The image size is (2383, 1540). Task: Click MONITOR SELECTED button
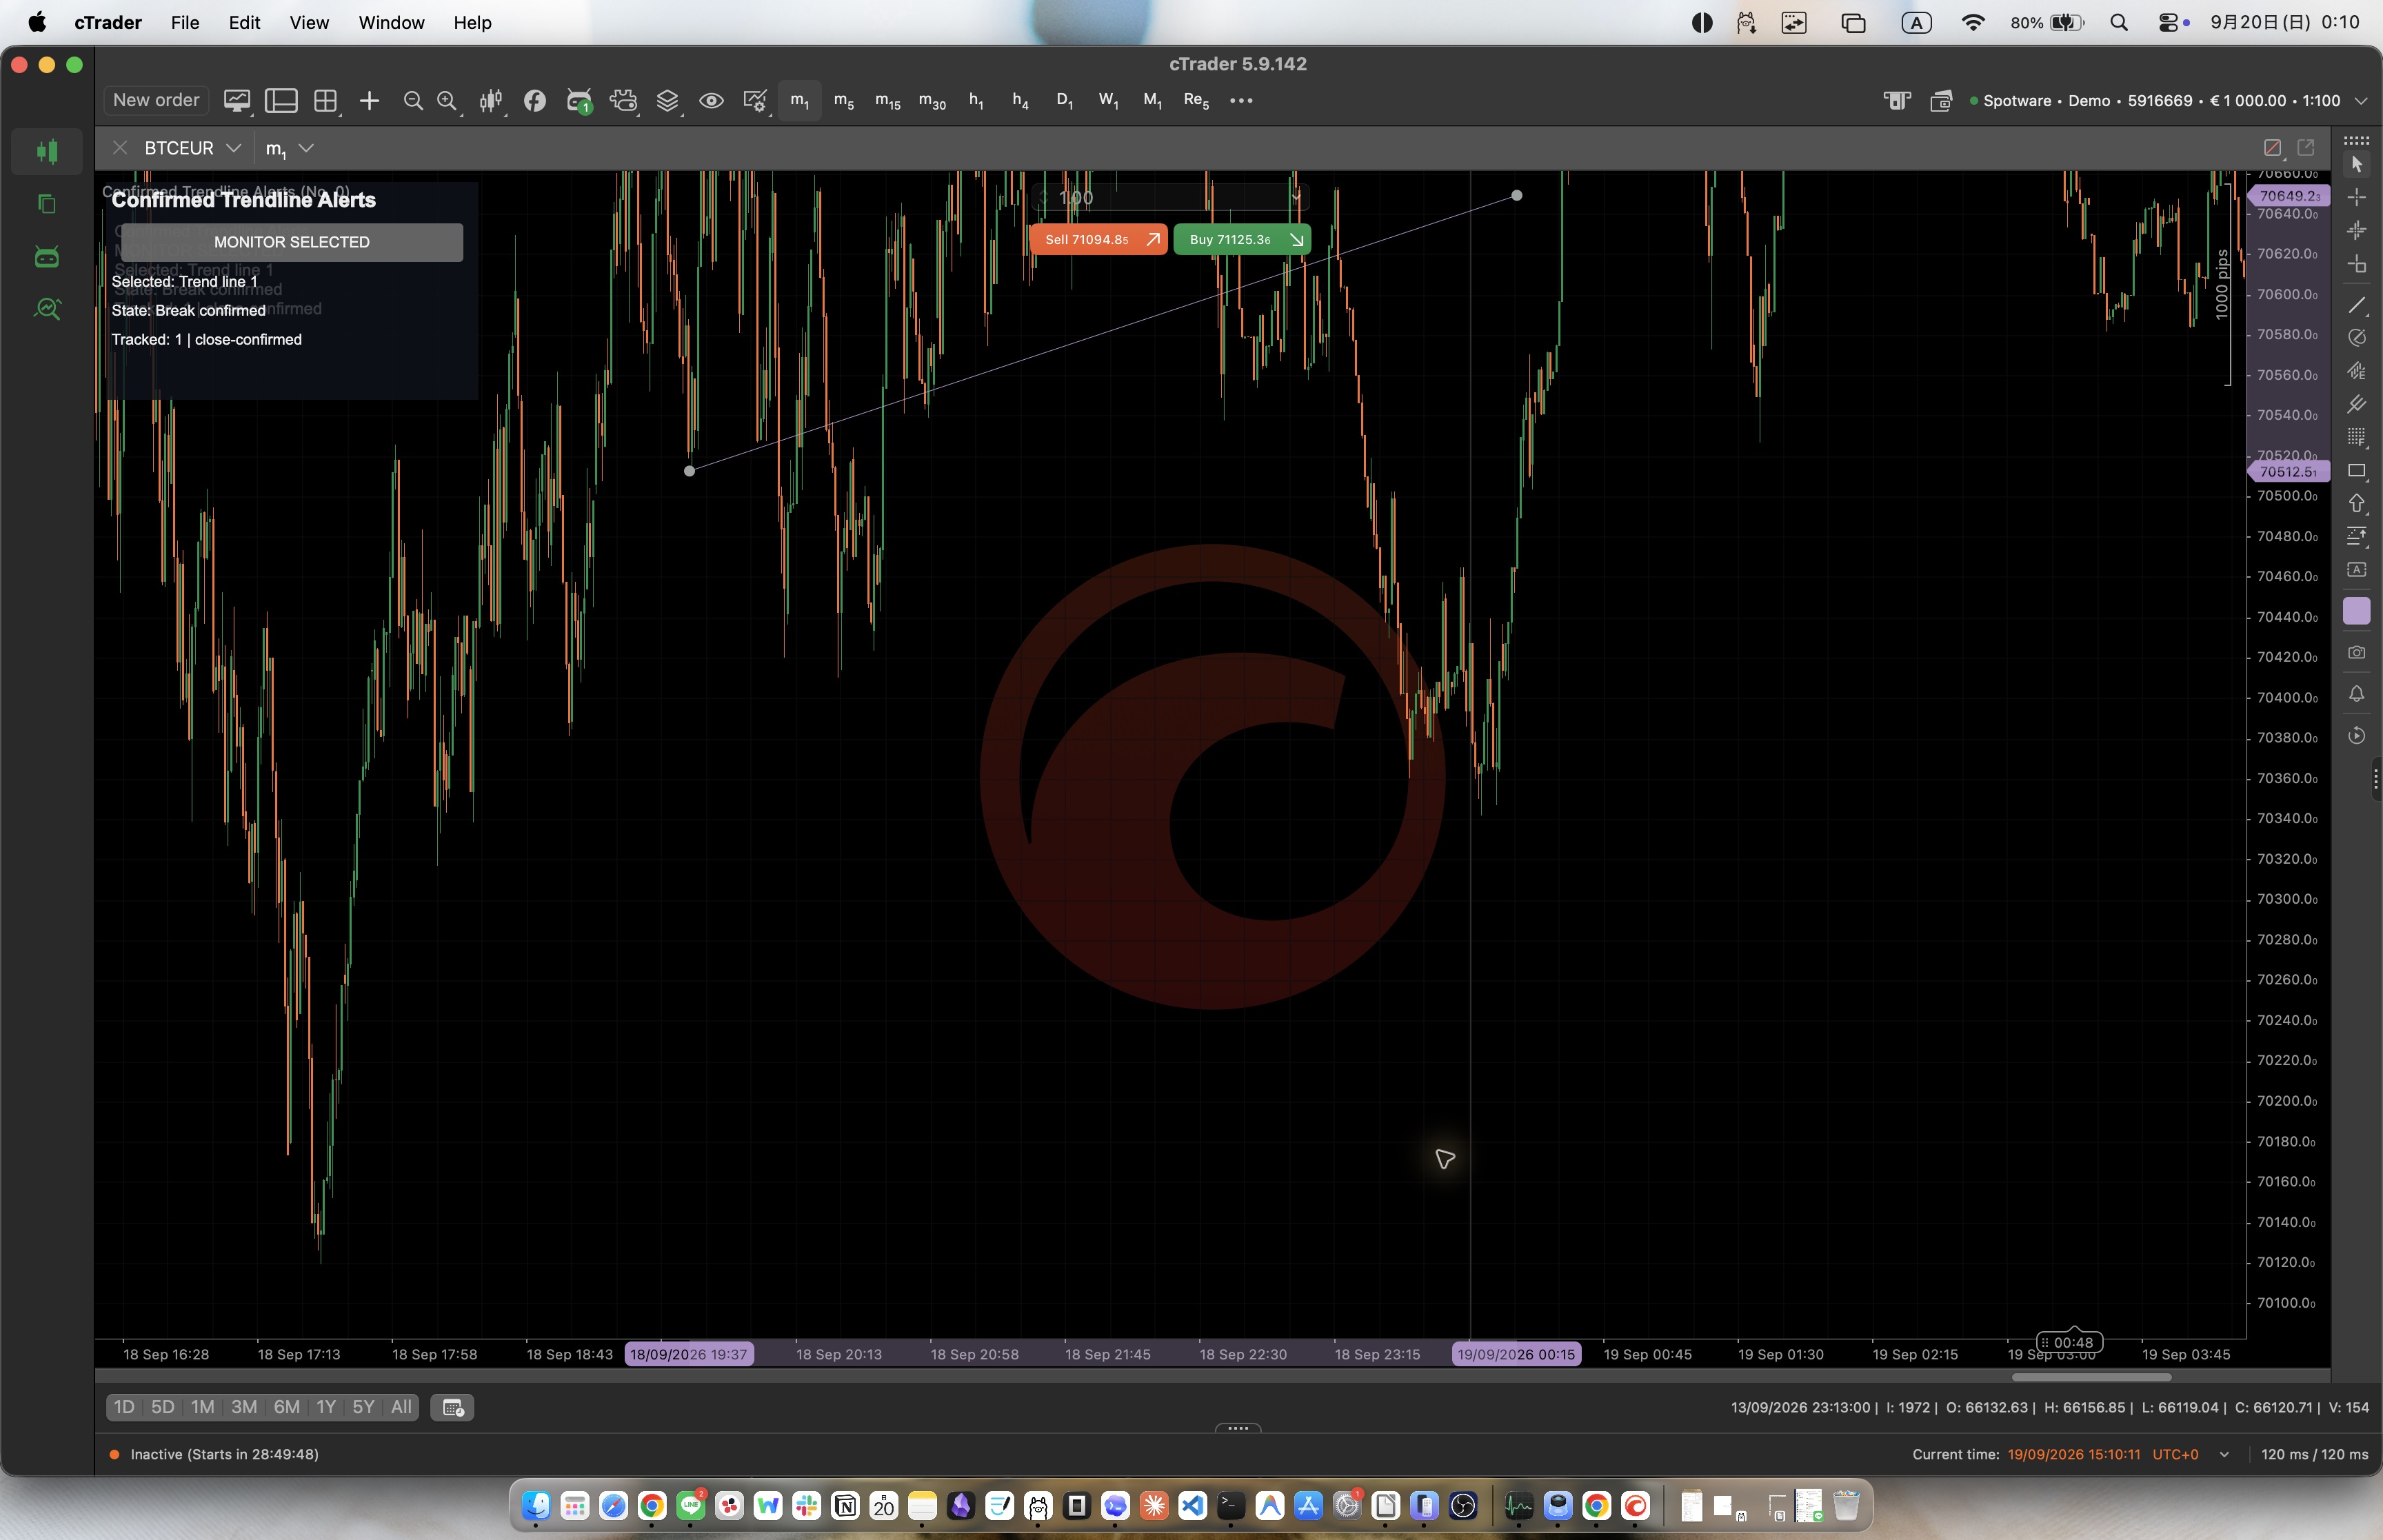coord(291,242)
